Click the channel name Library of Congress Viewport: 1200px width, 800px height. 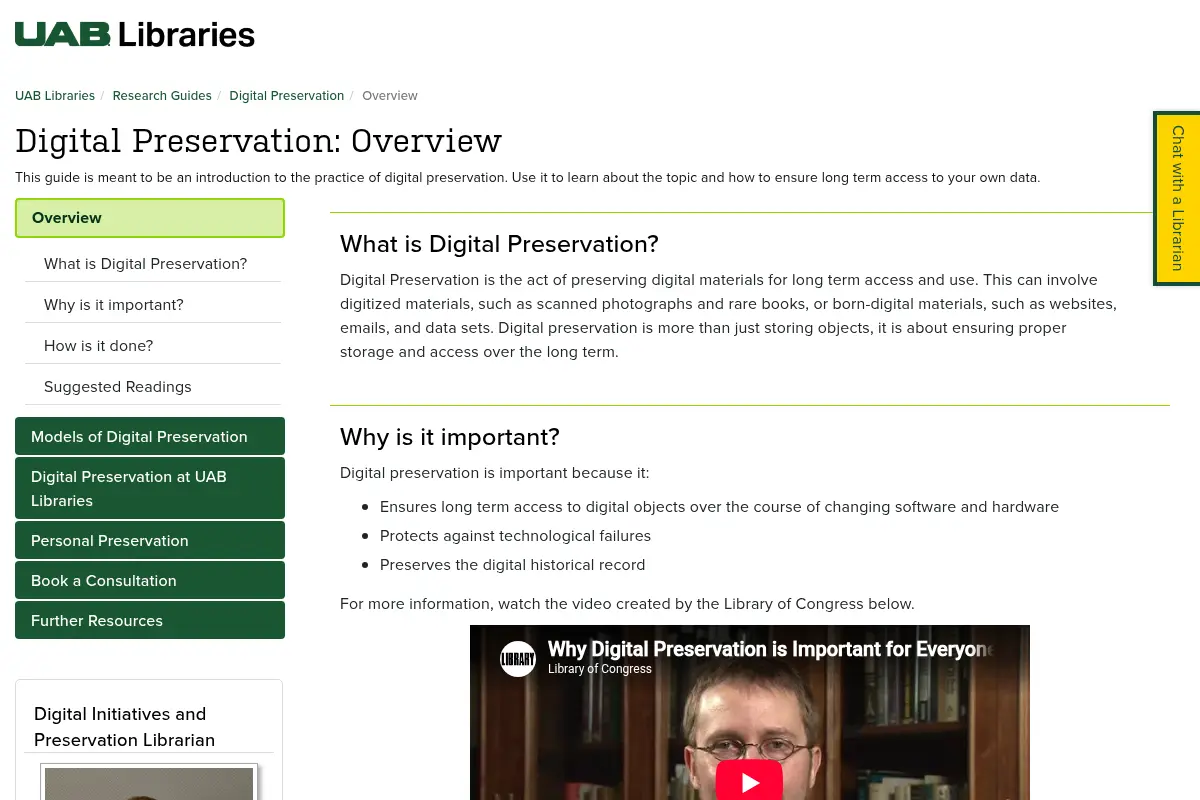tap(600, 669)
